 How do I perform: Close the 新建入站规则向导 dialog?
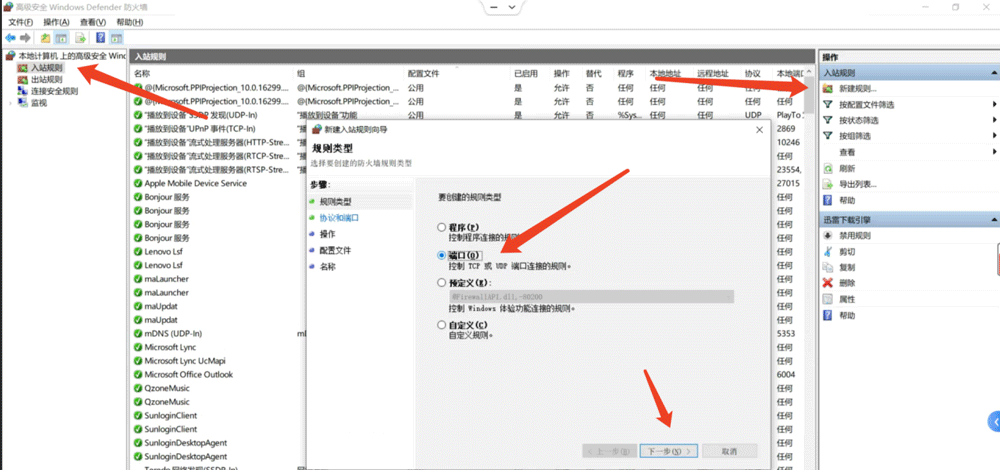(x=759, y=129)
